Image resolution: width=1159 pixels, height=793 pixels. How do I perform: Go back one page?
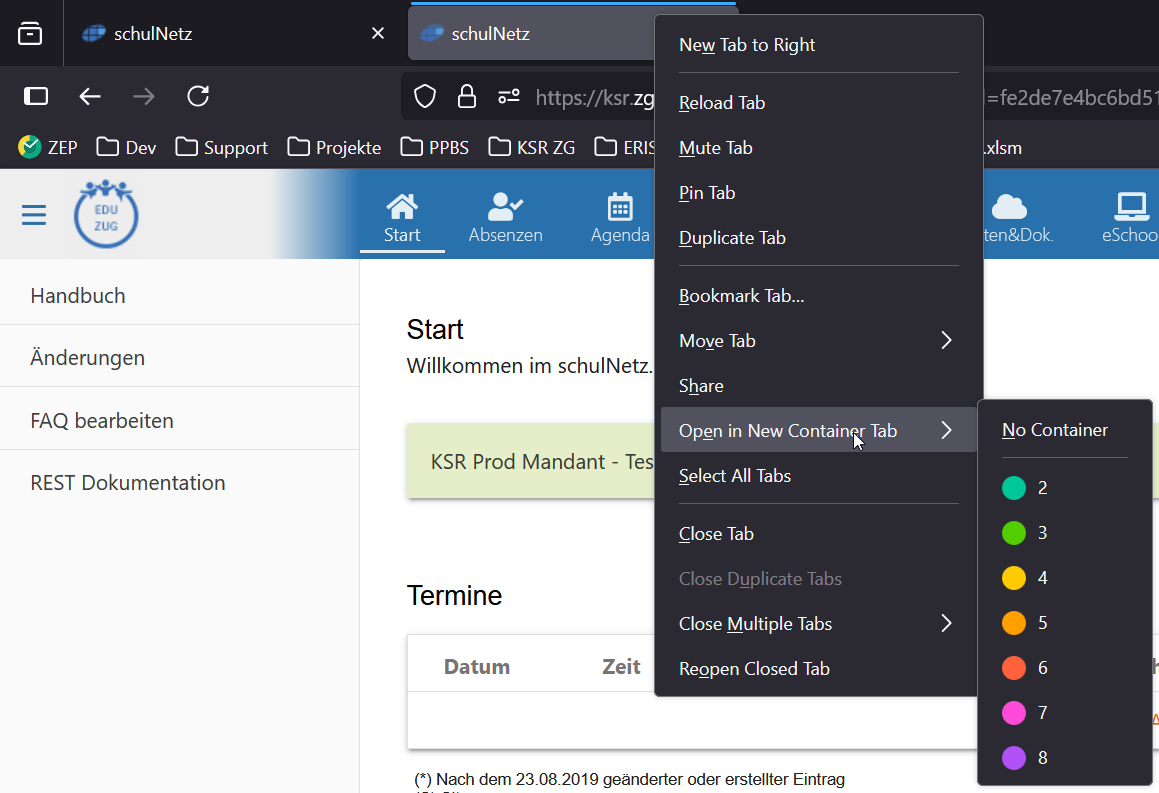click(x=90, y=96)
